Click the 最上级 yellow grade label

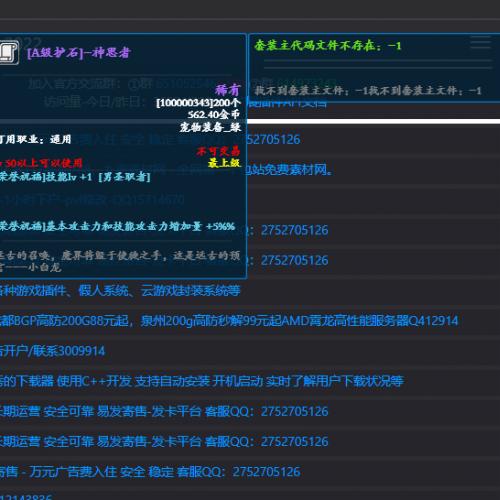pos(224,163)
